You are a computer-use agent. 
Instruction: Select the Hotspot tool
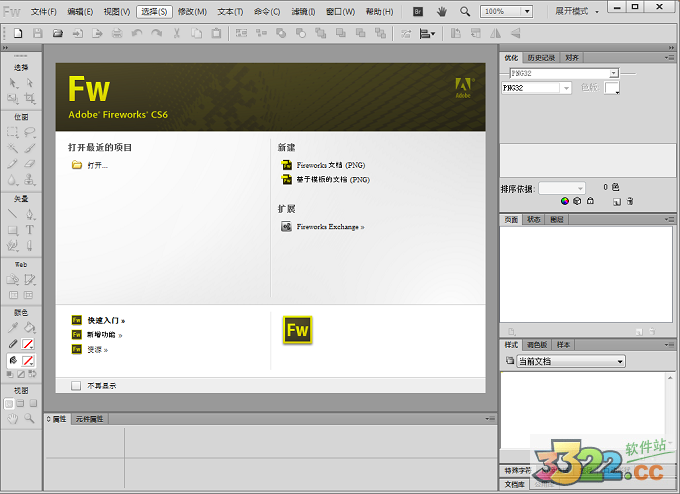[13, 280]
